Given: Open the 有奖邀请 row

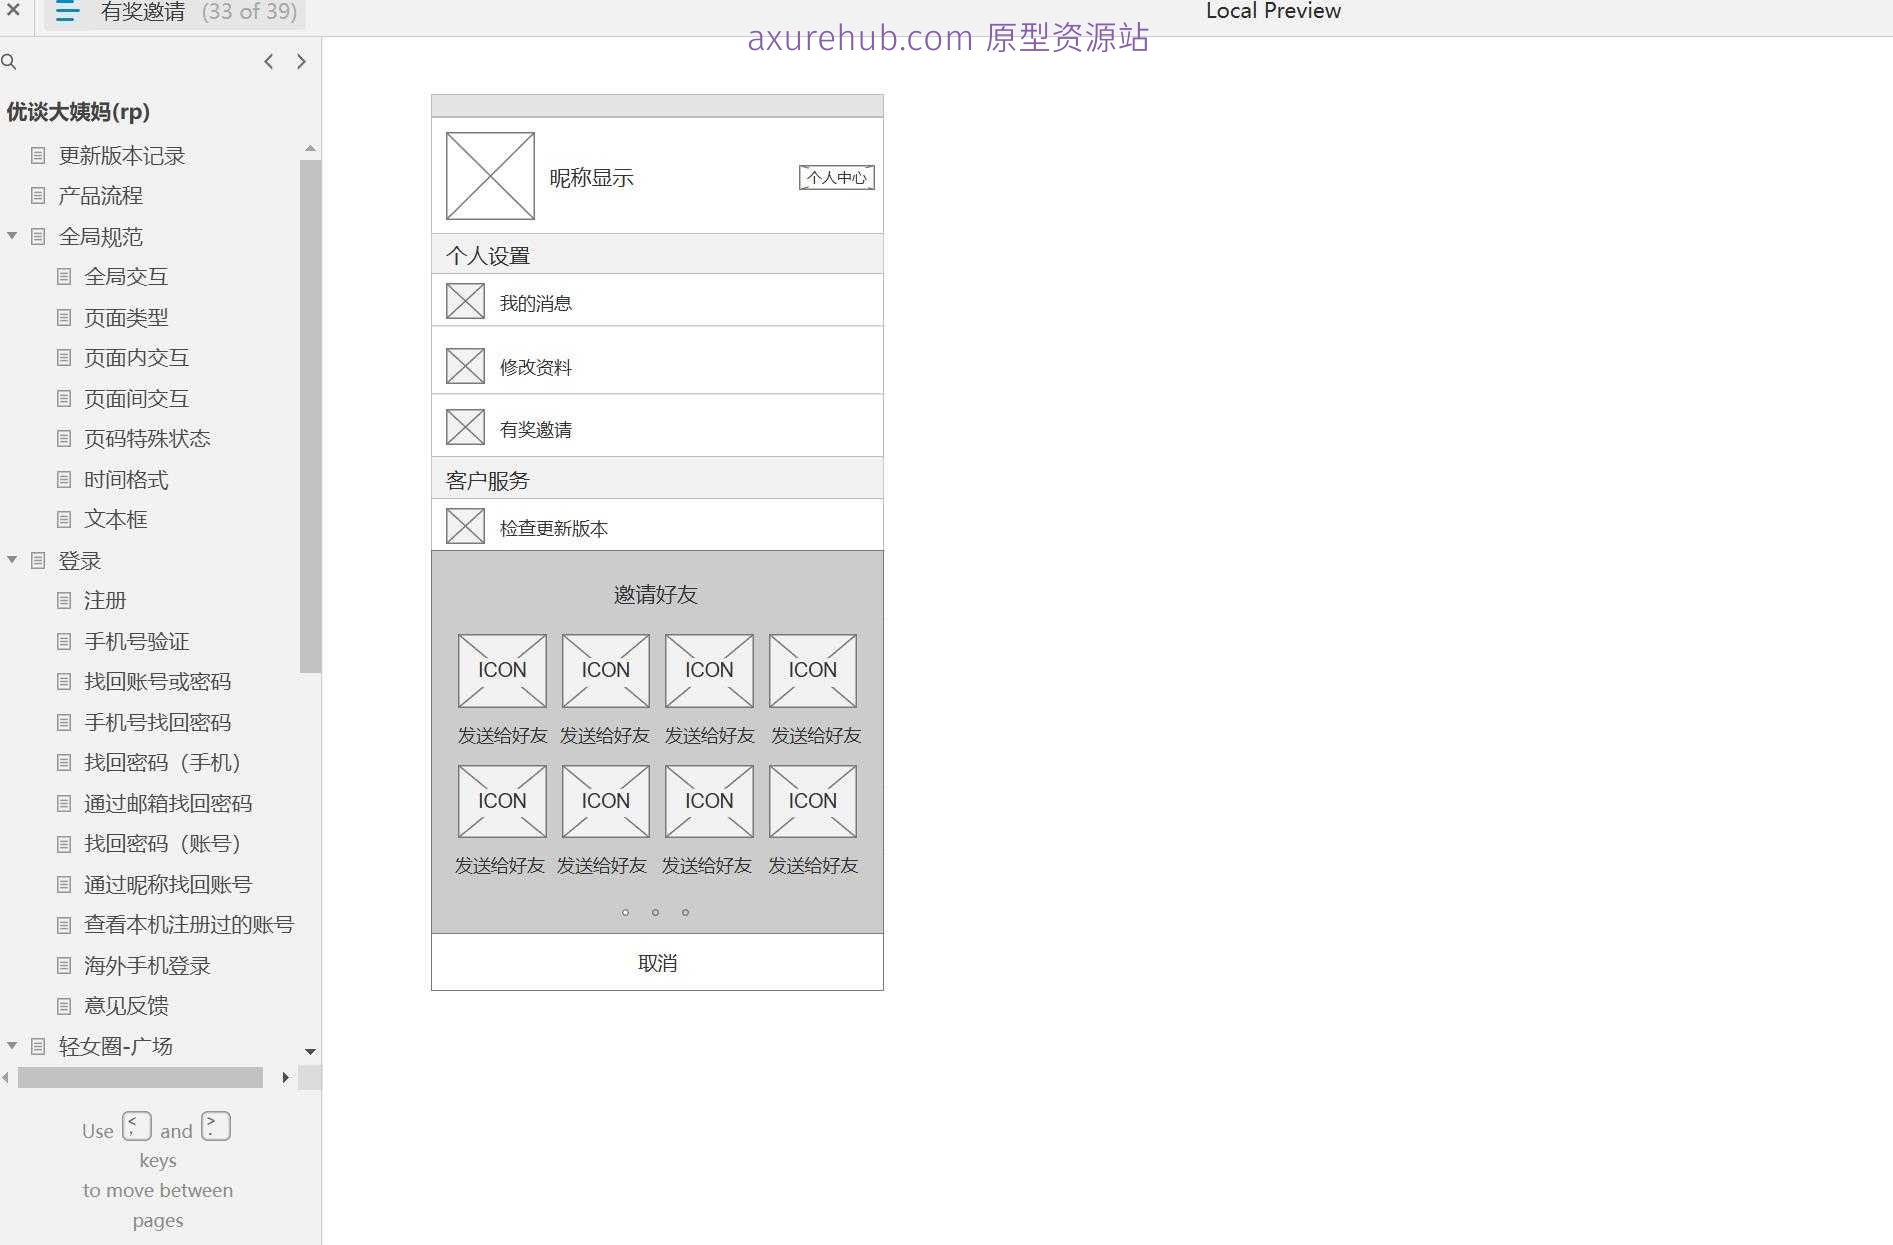Looking at the screenshot, I should click(x=657, y=426).
